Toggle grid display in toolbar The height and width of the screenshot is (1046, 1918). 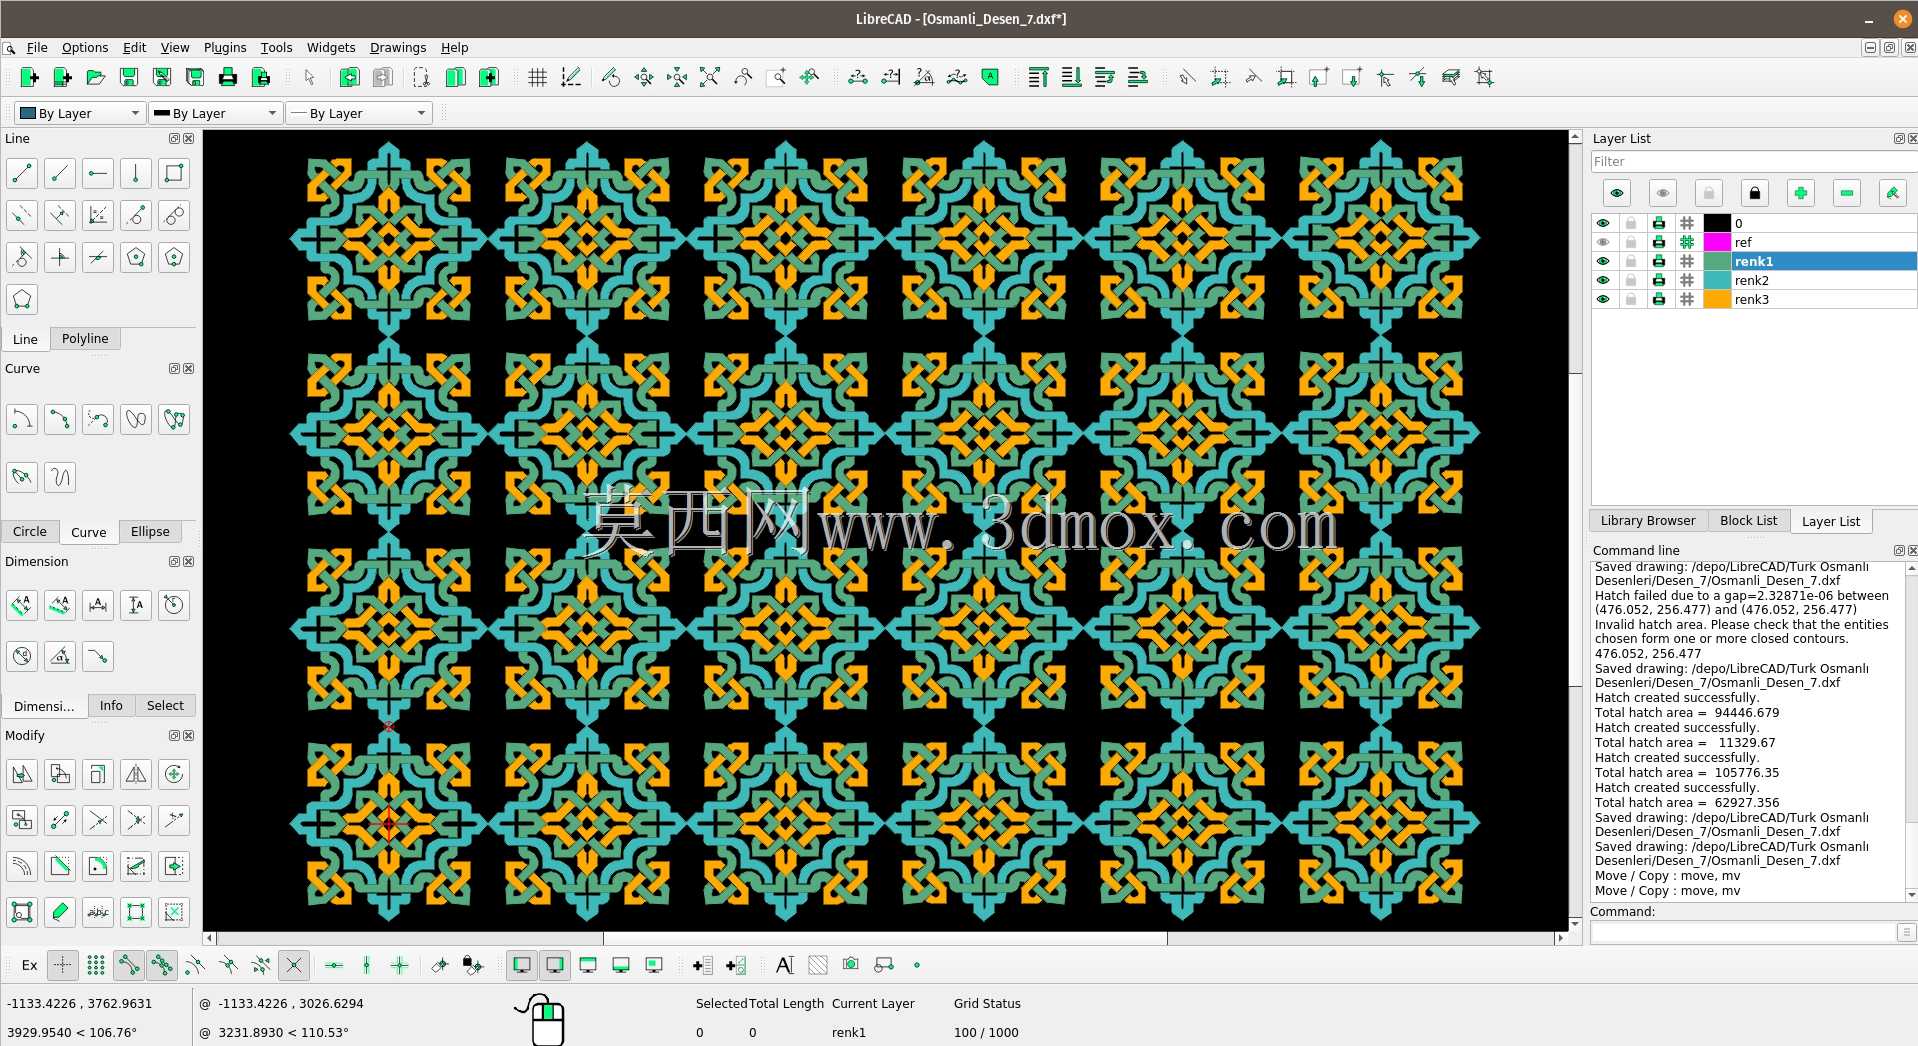coord(537,77)
